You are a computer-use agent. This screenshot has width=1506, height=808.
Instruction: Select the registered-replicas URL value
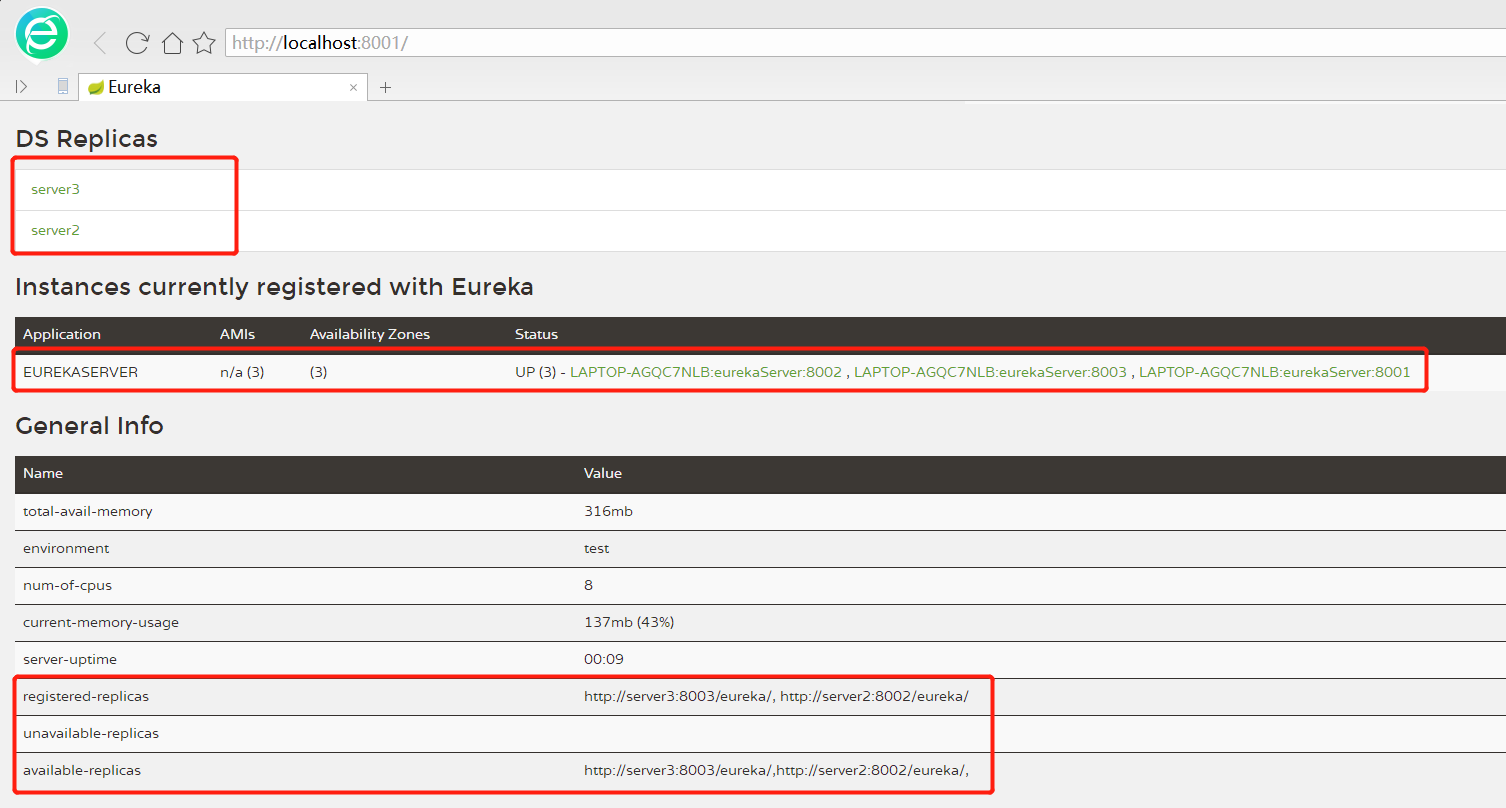[x=776, y=696]
